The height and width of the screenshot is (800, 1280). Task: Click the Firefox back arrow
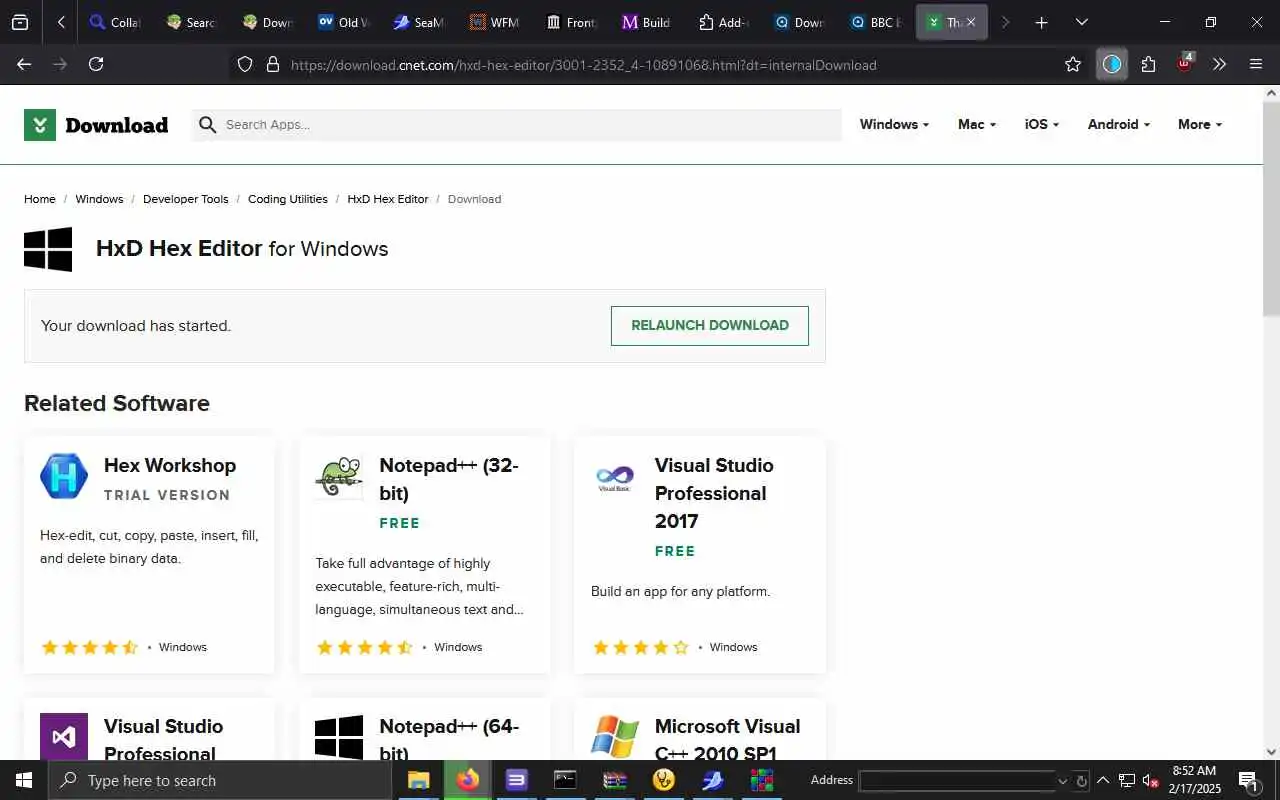24,64
